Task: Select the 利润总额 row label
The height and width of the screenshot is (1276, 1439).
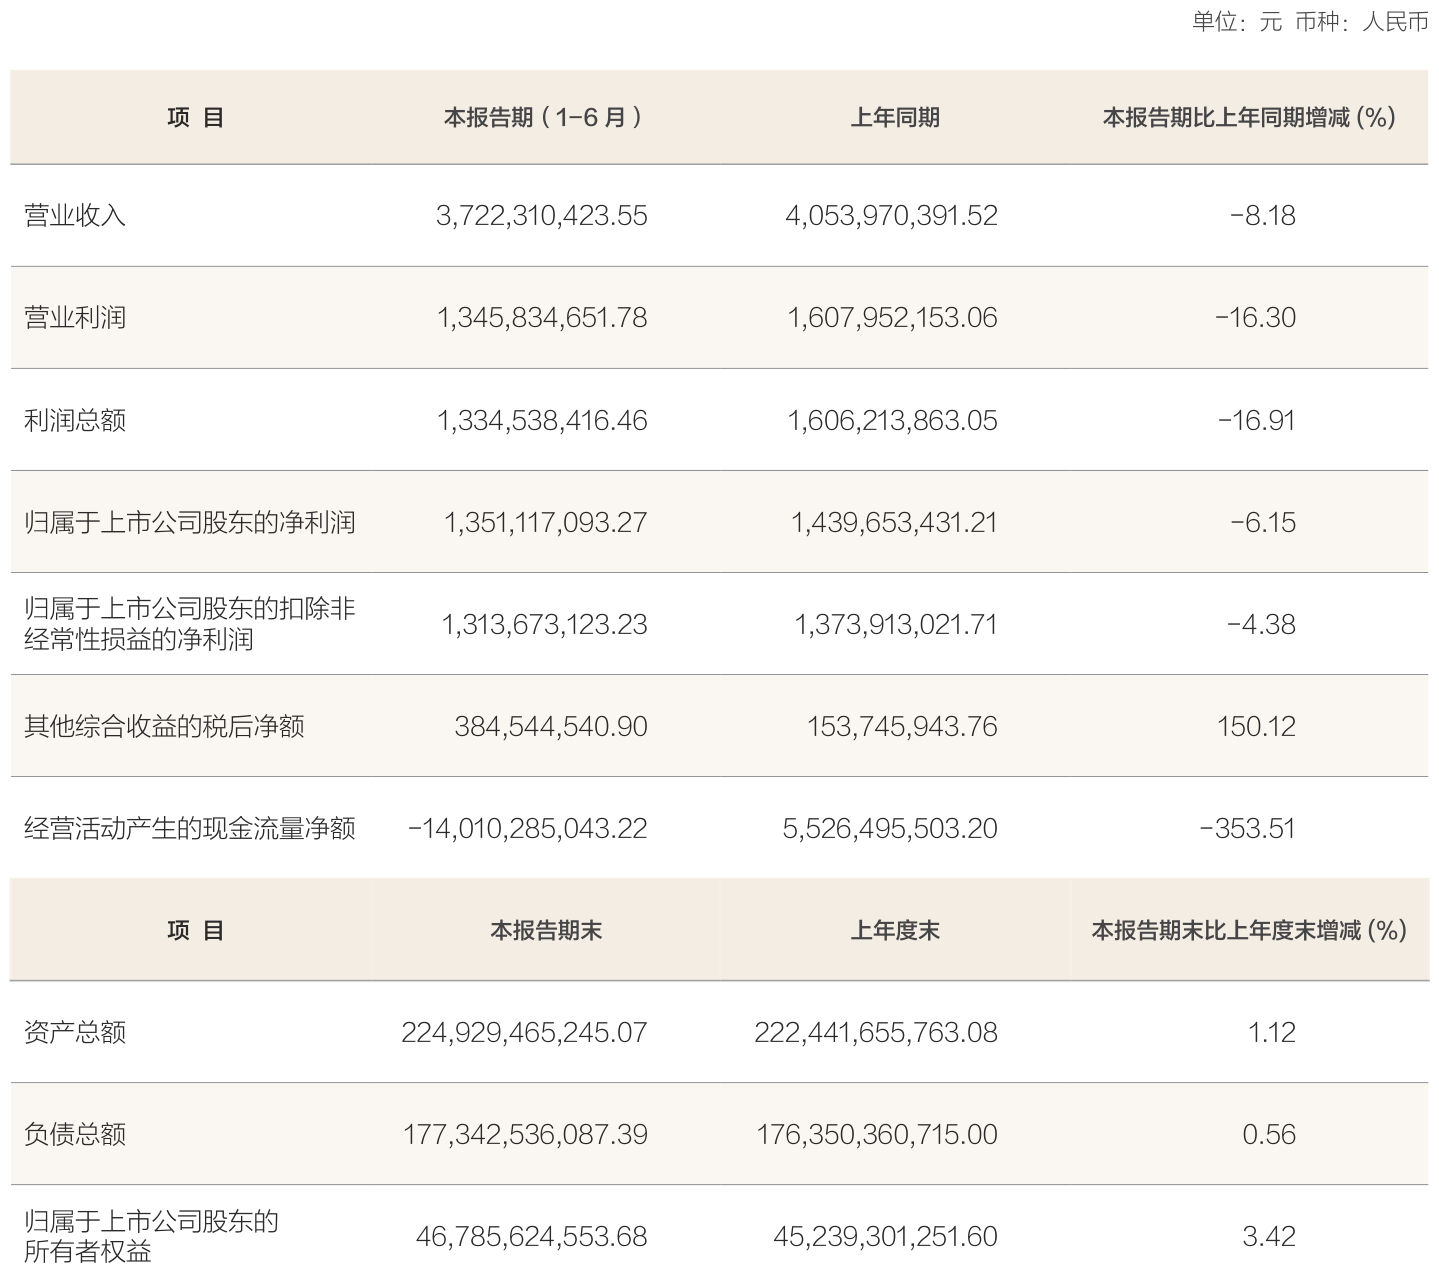Action: (75, 420)
